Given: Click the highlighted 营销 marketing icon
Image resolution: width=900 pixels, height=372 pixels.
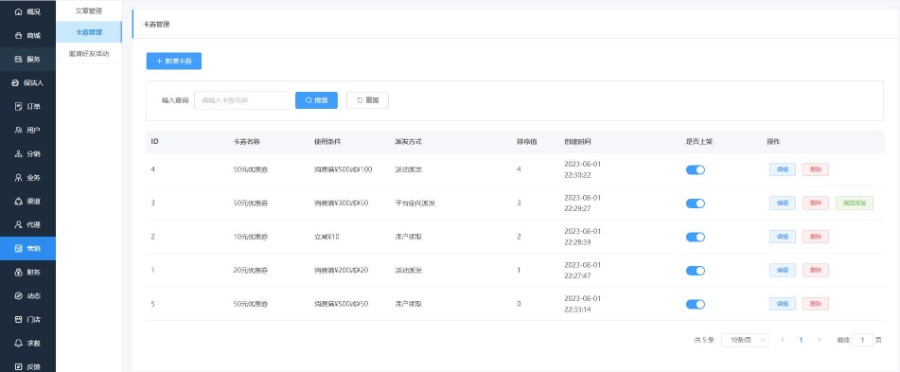Looking at the screenshot, I should click(18, 249).
